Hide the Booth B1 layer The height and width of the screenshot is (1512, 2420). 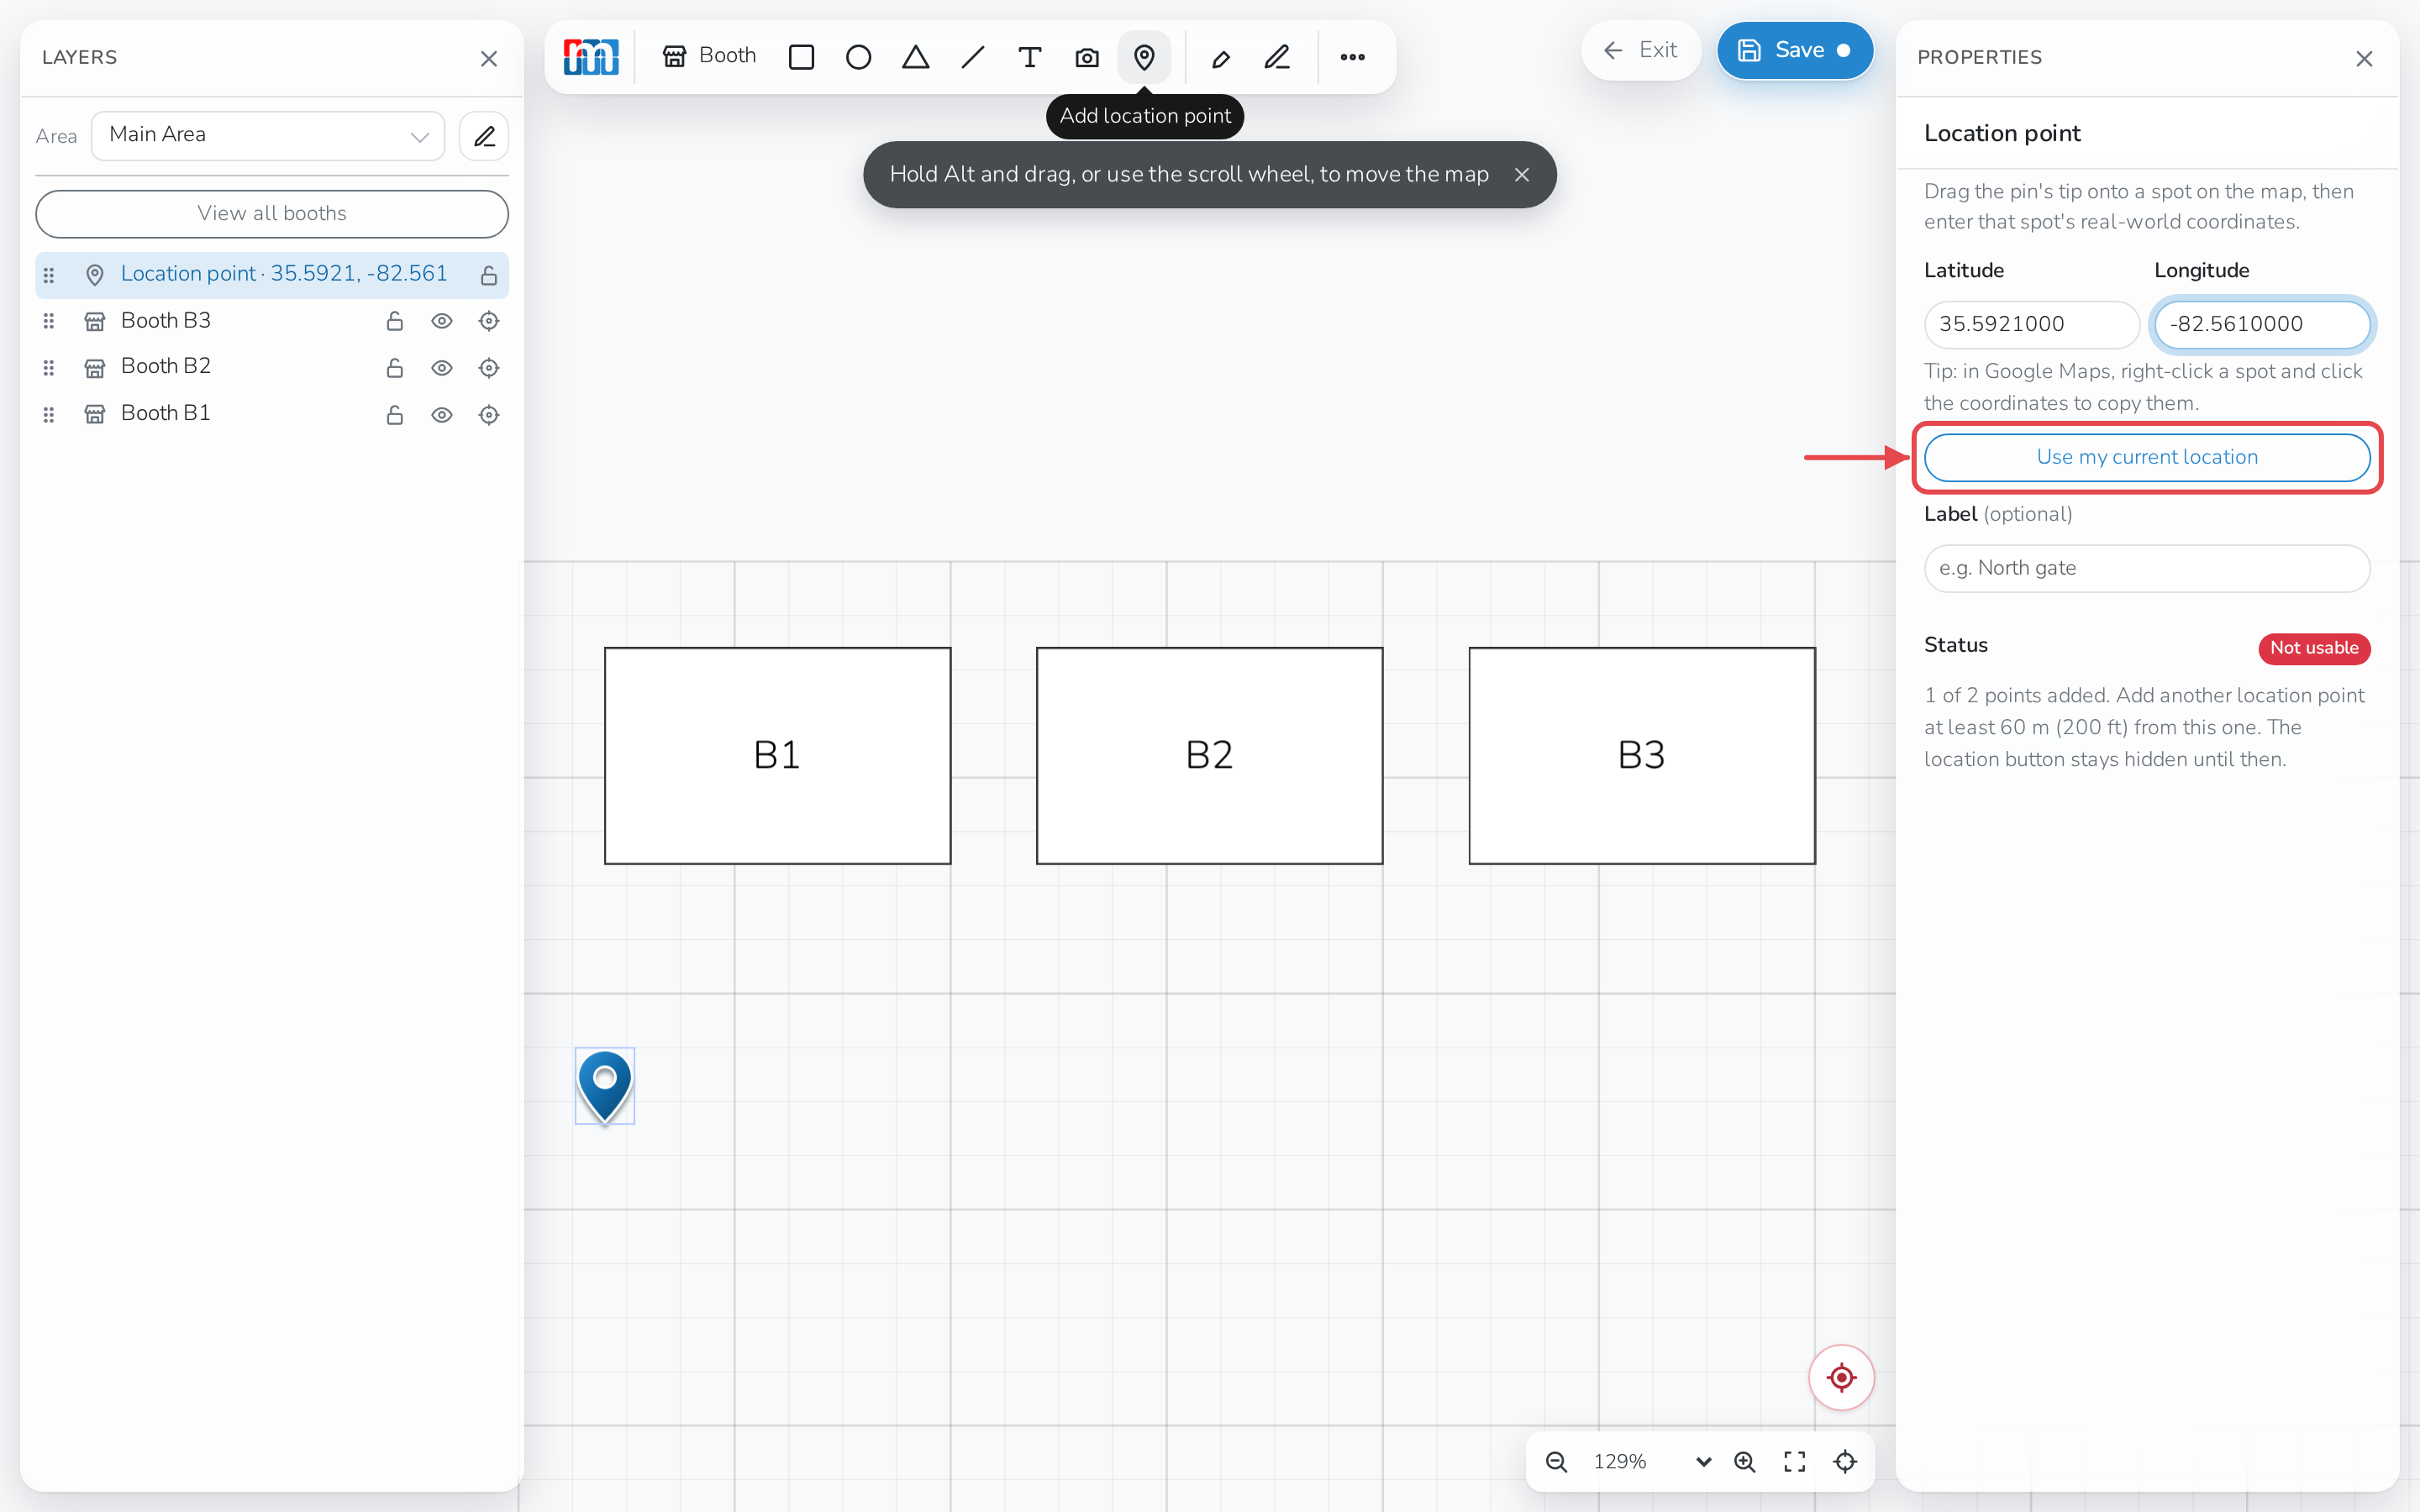pyautogui.click(x=442, y=415)
